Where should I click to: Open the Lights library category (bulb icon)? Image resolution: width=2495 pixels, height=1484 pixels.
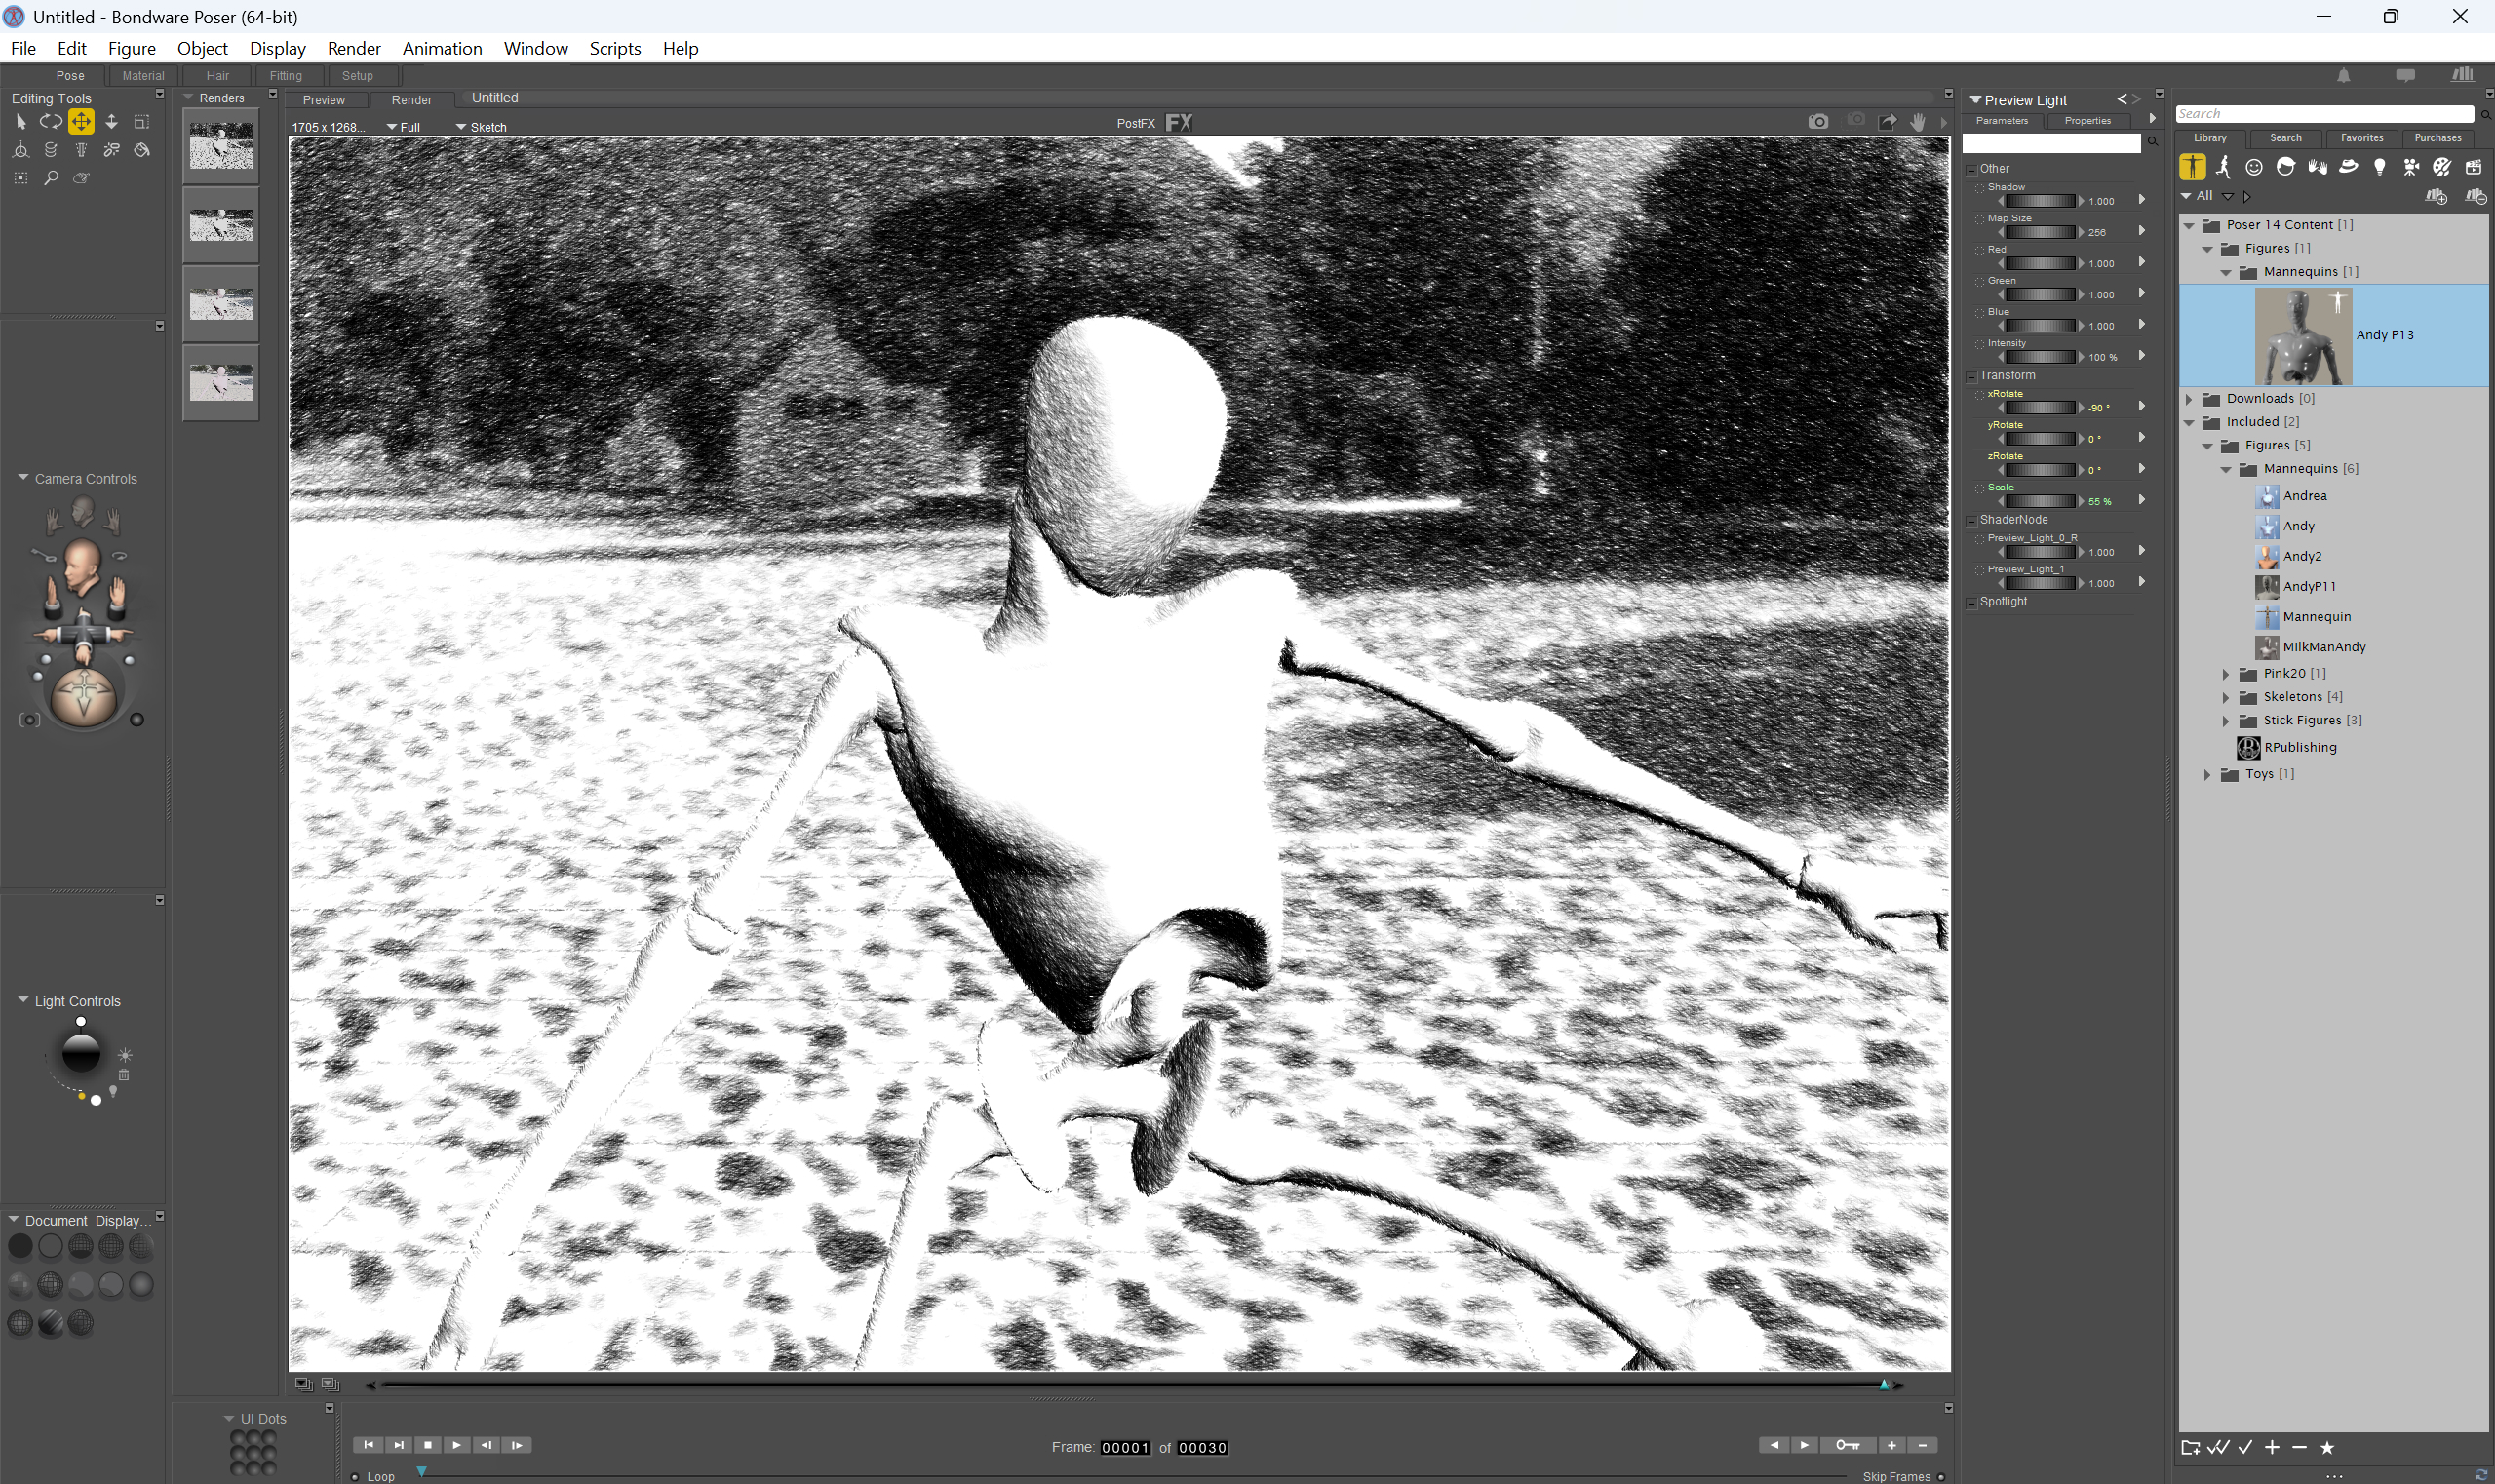click(2380, 167)
